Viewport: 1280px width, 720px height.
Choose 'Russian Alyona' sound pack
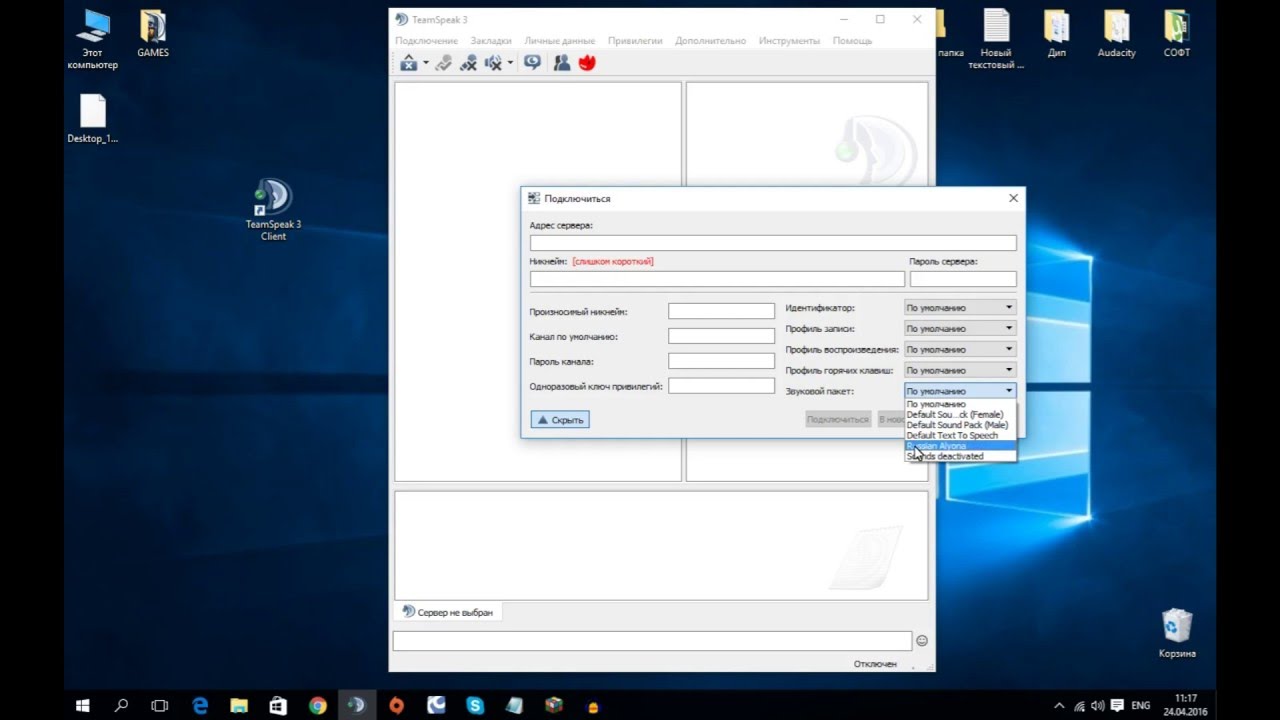[x=960, y=446]
